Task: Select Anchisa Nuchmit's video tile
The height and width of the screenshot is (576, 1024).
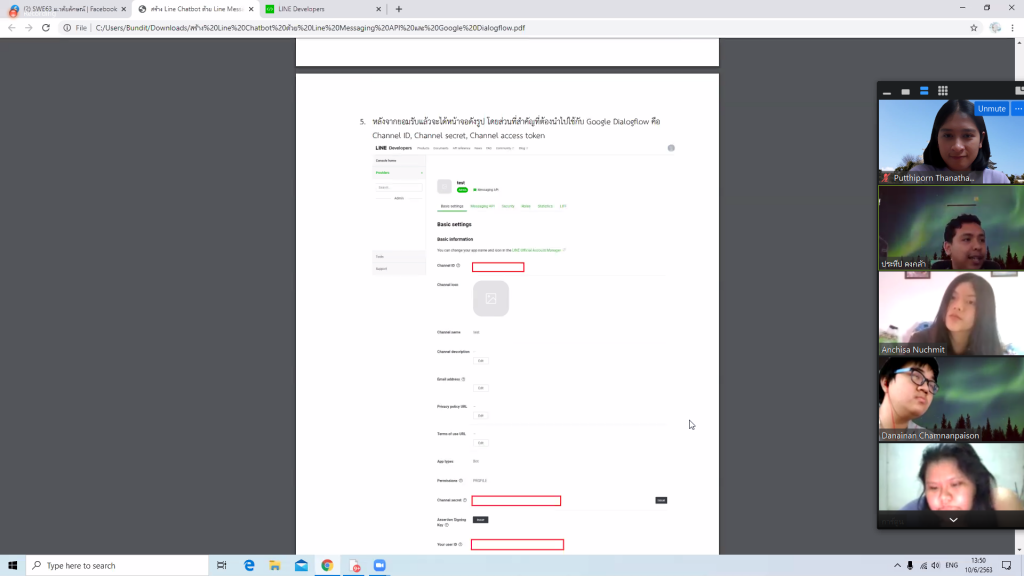Action: (x=950, y=313)
